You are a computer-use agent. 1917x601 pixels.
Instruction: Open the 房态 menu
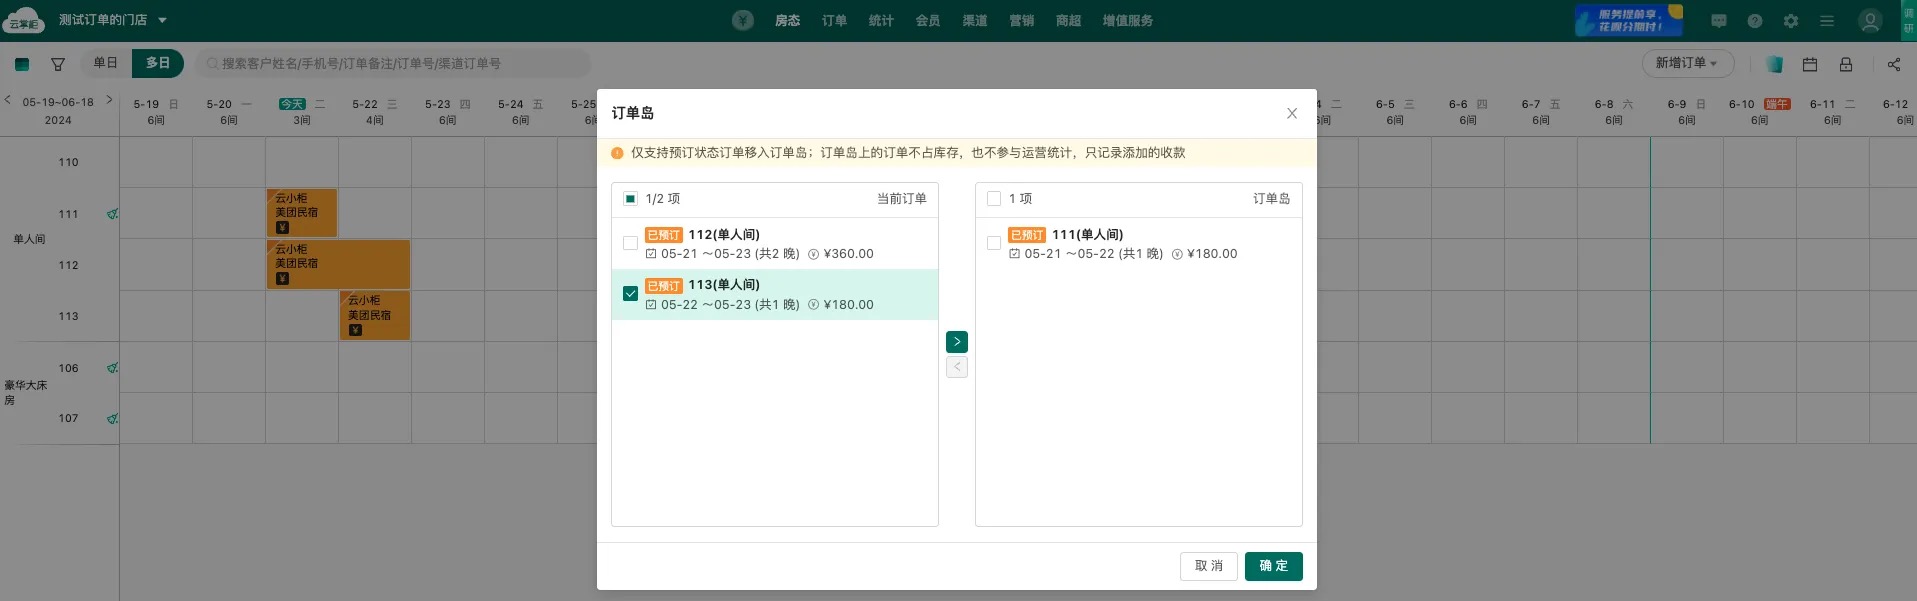[x=787, y=20]
